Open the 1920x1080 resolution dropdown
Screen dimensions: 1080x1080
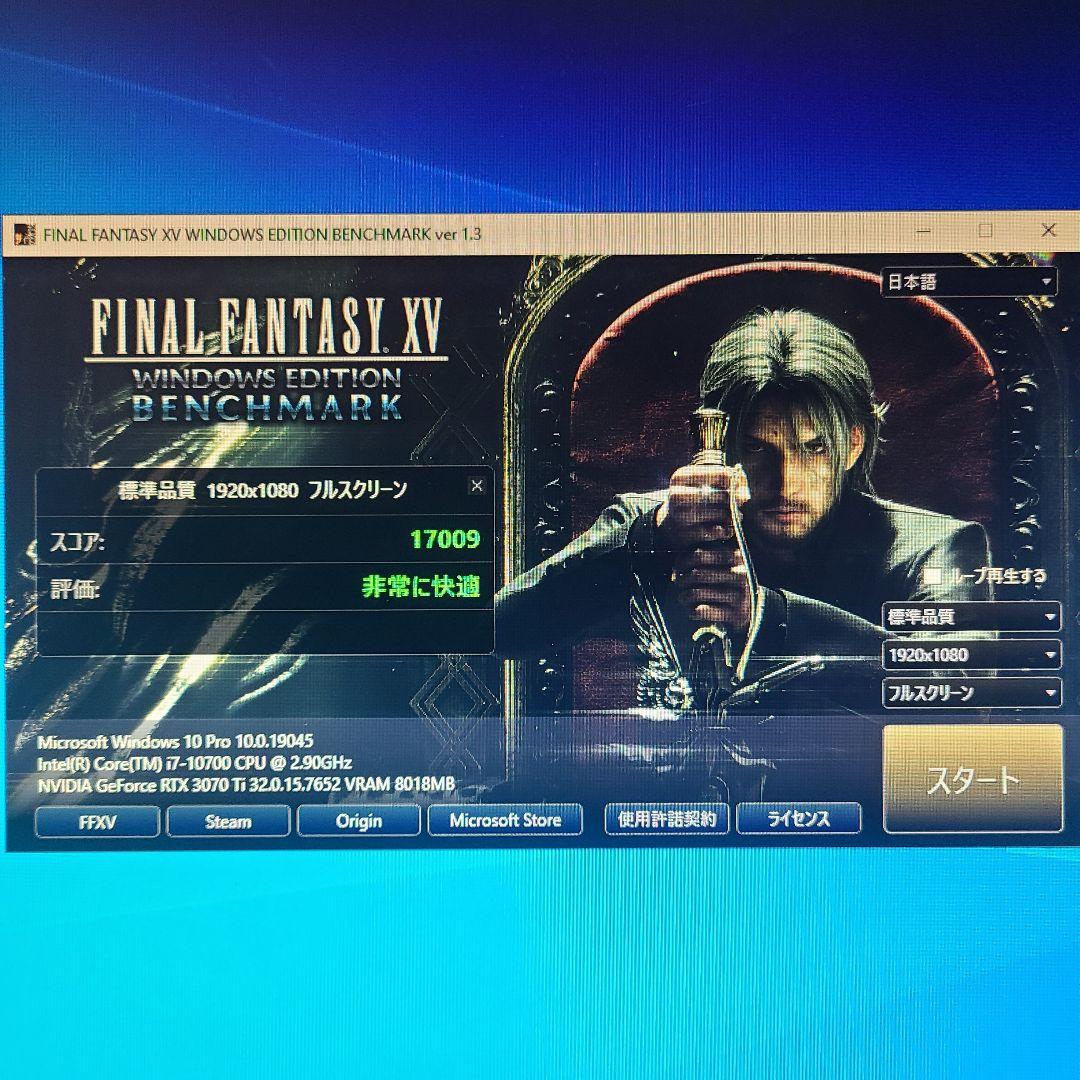coord(972,654)
